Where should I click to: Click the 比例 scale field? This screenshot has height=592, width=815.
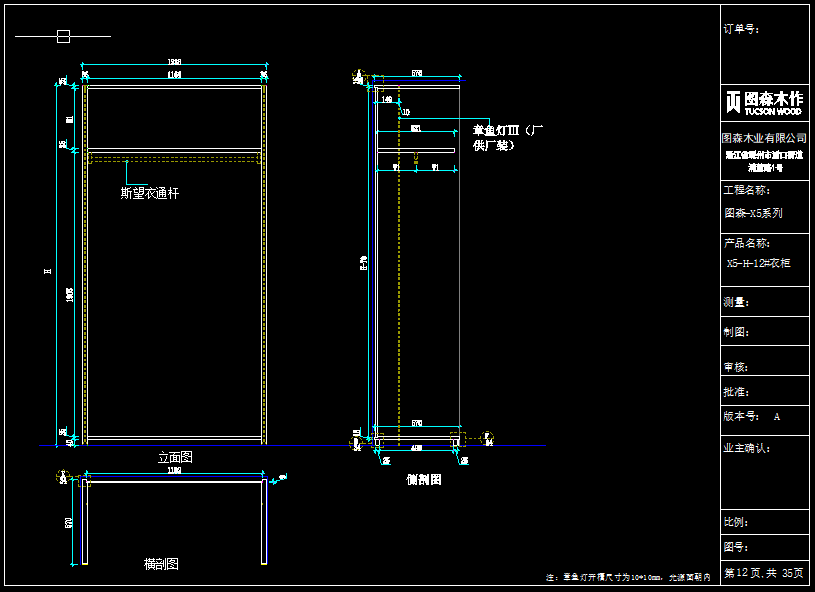(736, 522)
